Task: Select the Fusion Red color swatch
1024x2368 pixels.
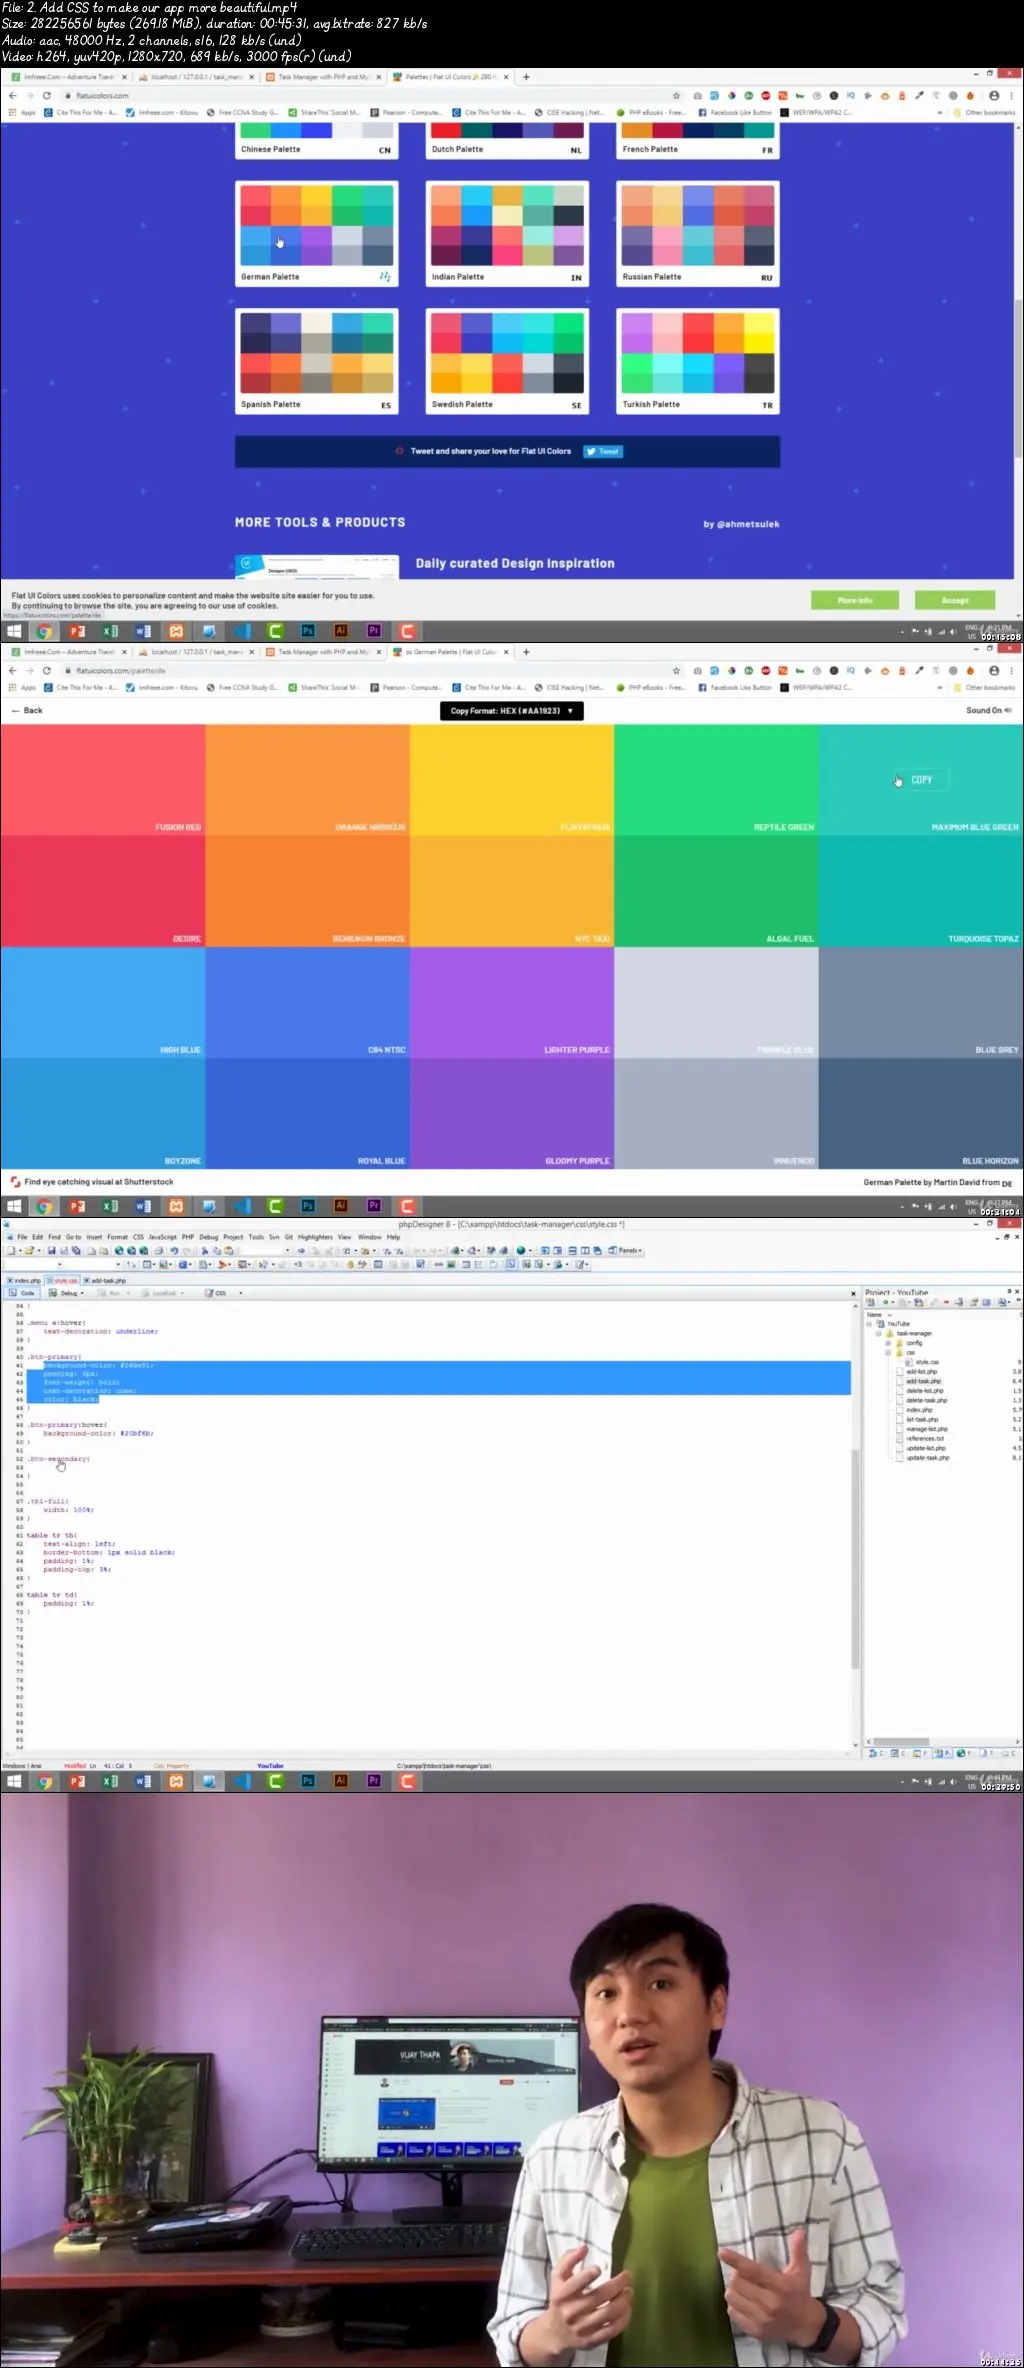Action: (103, 780)
